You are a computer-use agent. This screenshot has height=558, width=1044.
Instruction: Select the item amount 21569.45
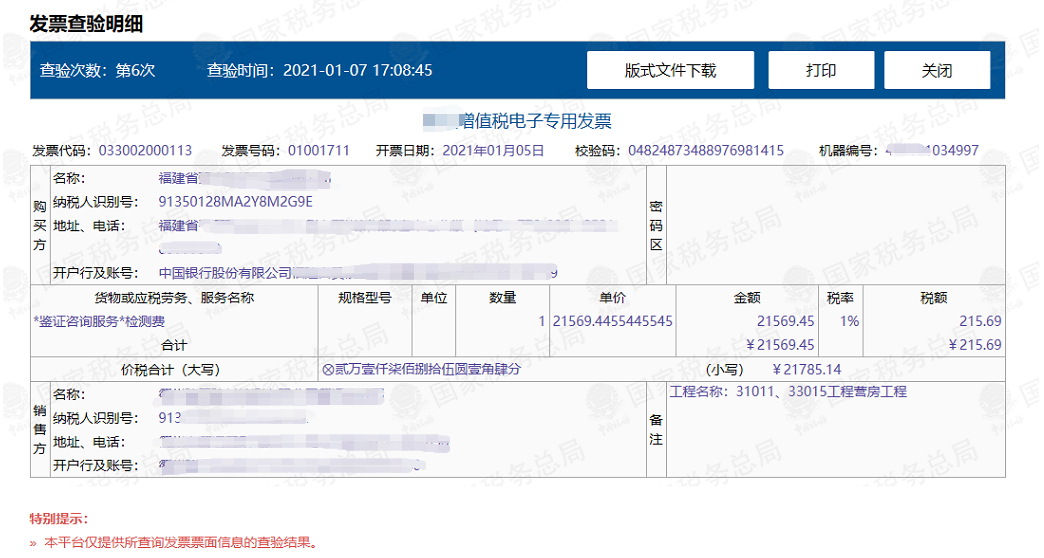tap(786, 322)
